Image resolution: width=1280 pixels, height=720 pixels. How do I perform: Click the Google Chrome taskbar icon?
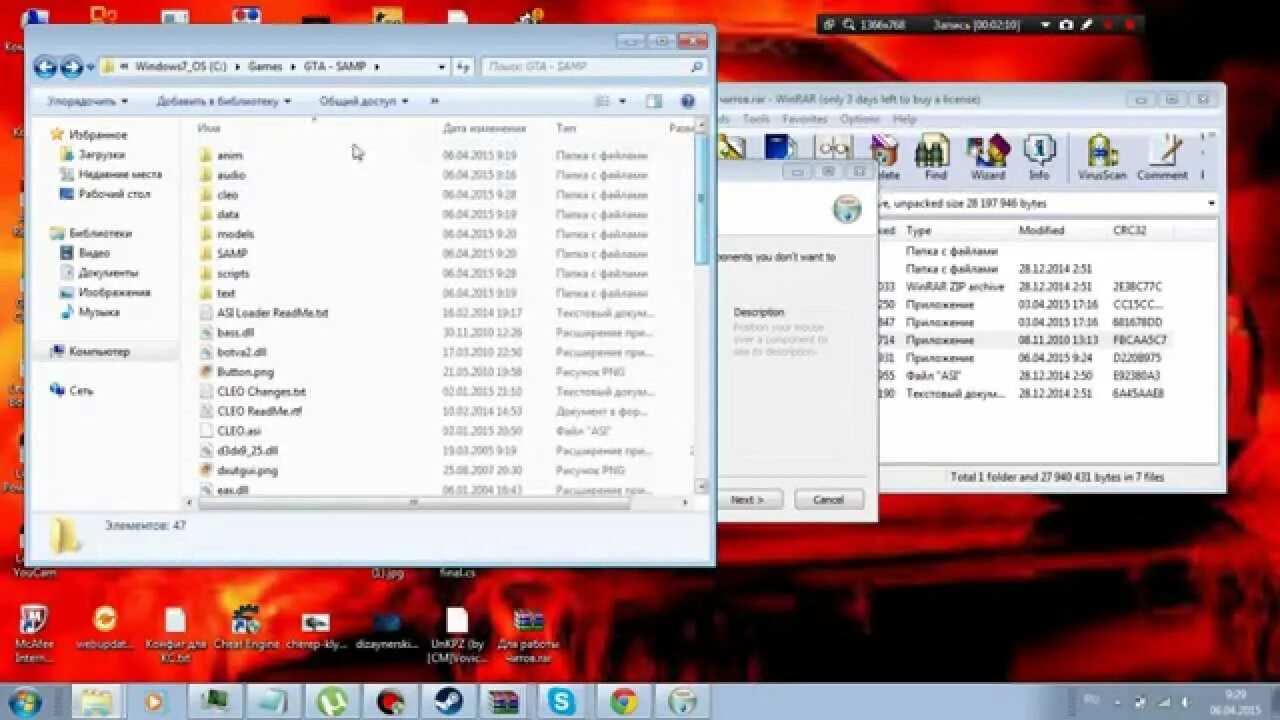pyautogui.click(x=624, y=701)
